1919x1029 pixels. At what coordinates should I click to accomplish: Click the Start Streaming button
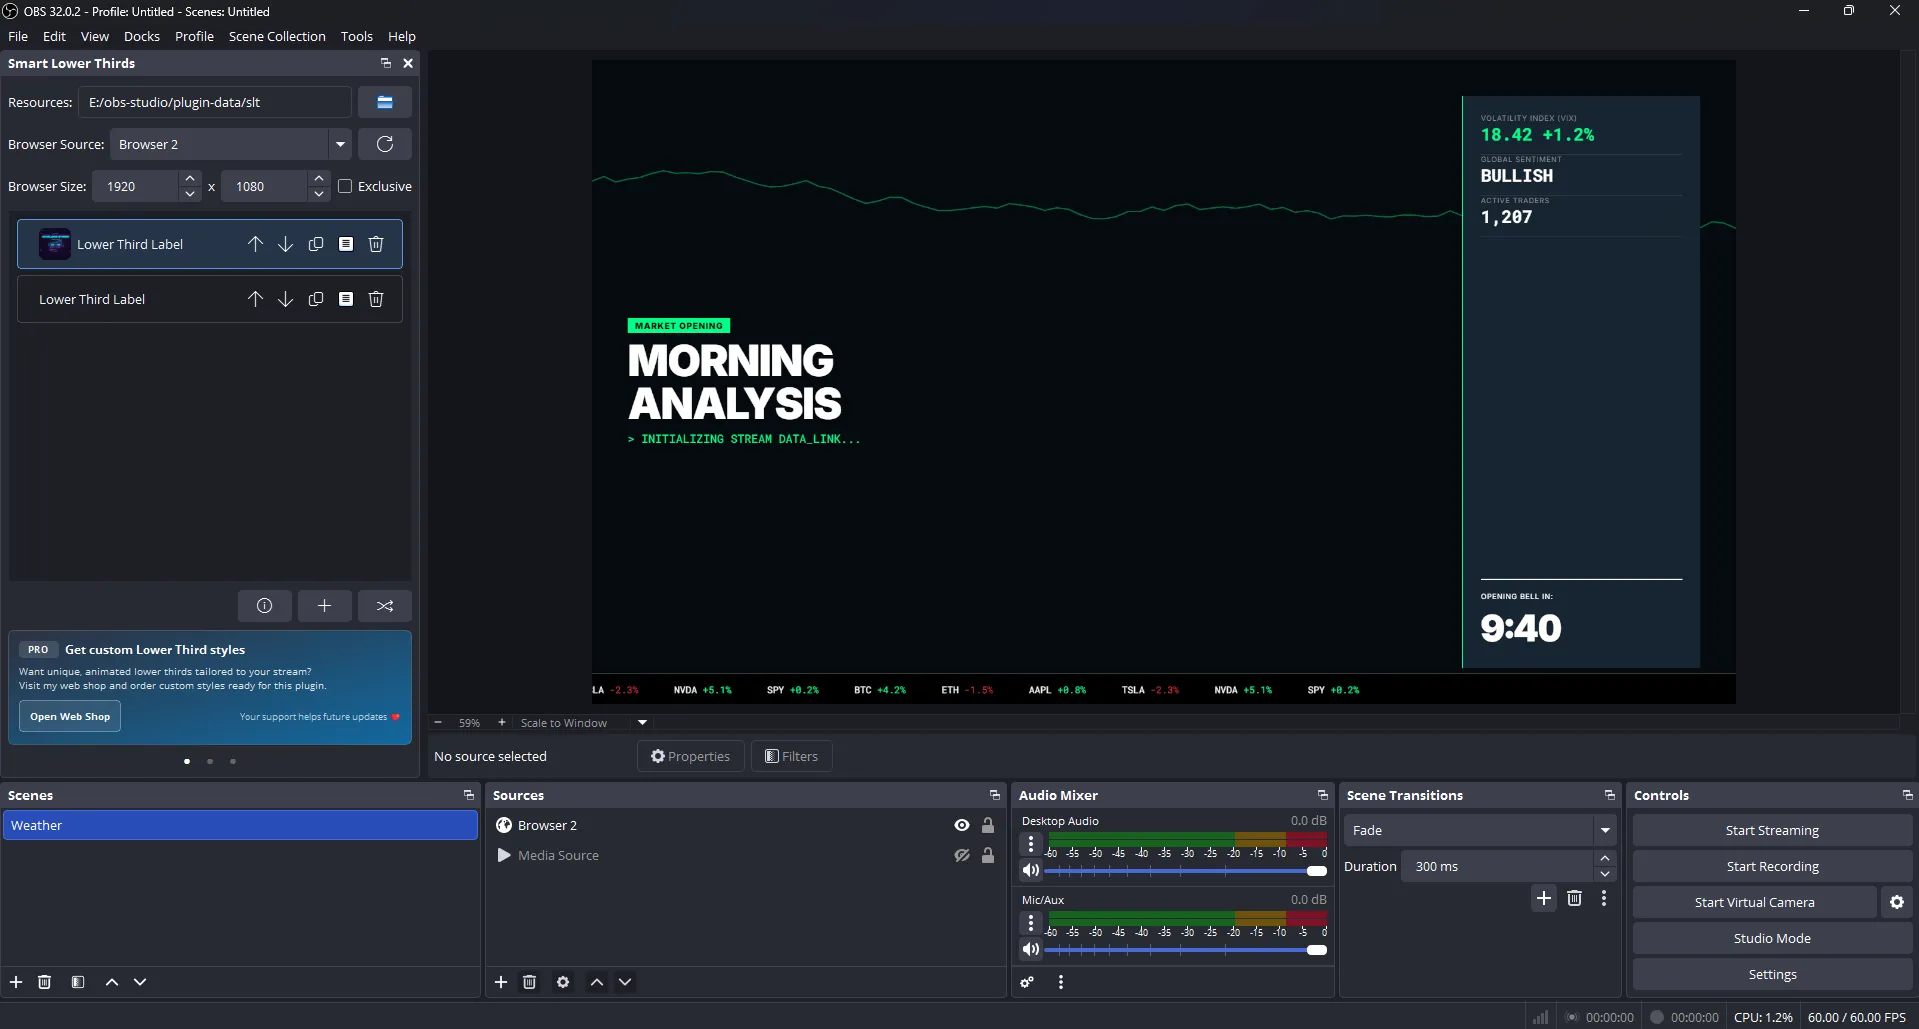click(x=1771, y=829)
